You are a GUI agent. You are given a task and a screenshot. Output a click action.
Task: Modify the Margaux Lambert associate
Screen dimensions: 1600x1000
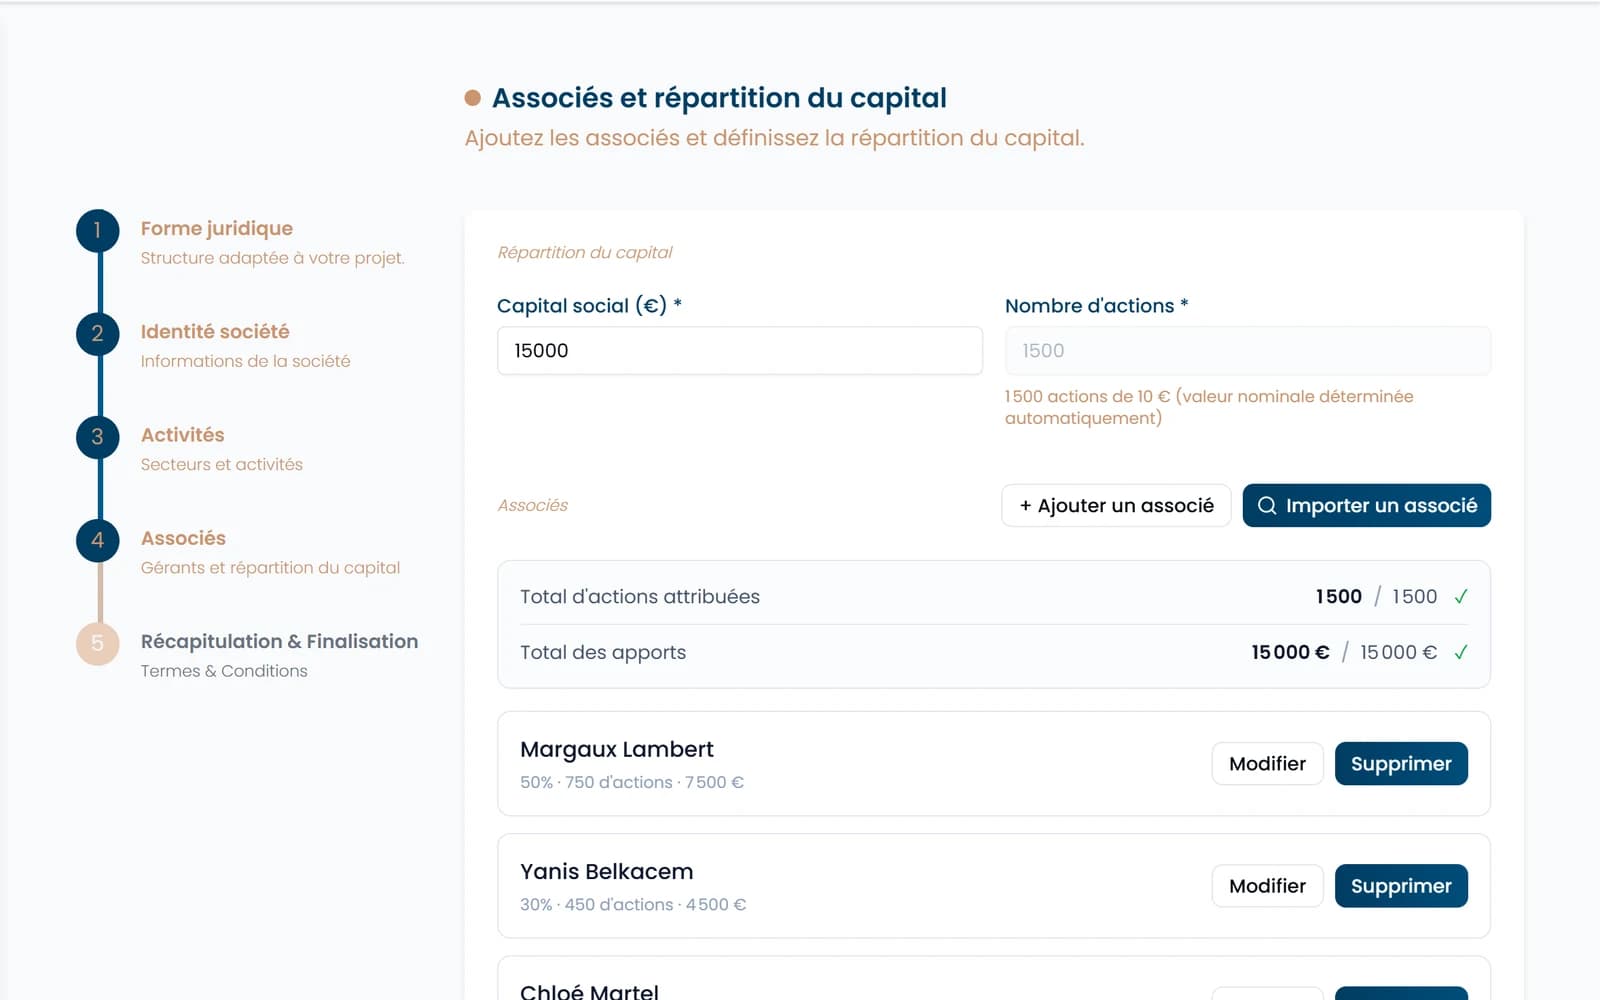pyautogui.click(x=1267, y=764)
